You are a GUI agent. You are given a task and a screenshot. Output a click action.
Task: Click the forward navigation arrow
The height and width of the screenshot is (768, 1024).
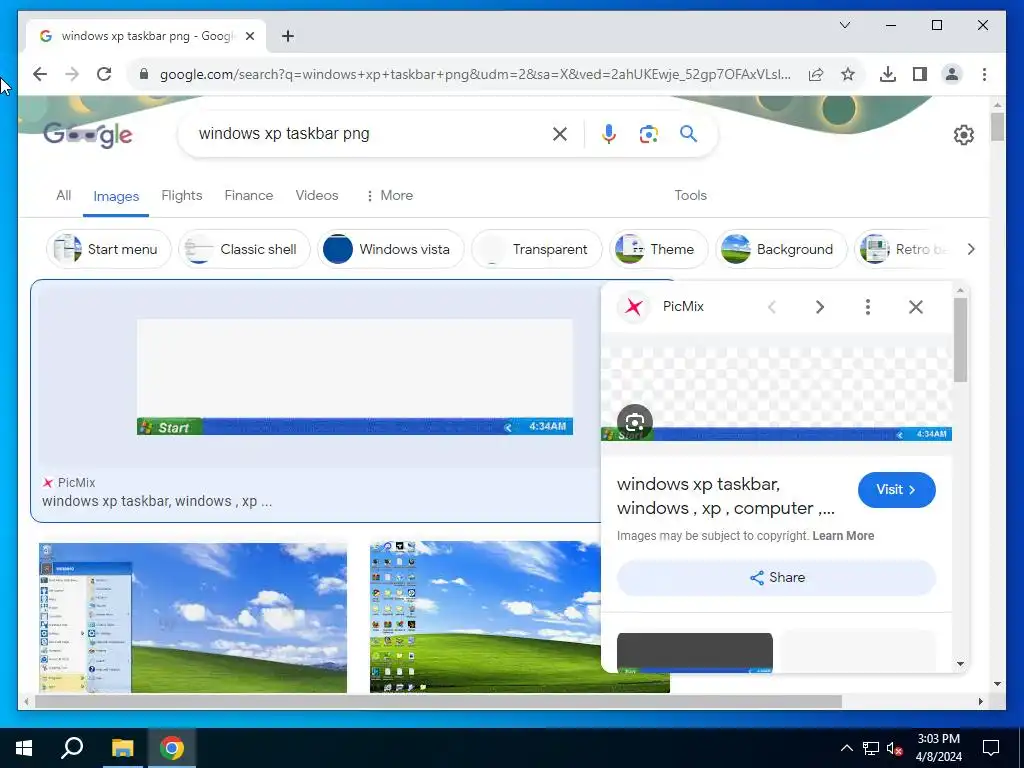click(72, 74)
